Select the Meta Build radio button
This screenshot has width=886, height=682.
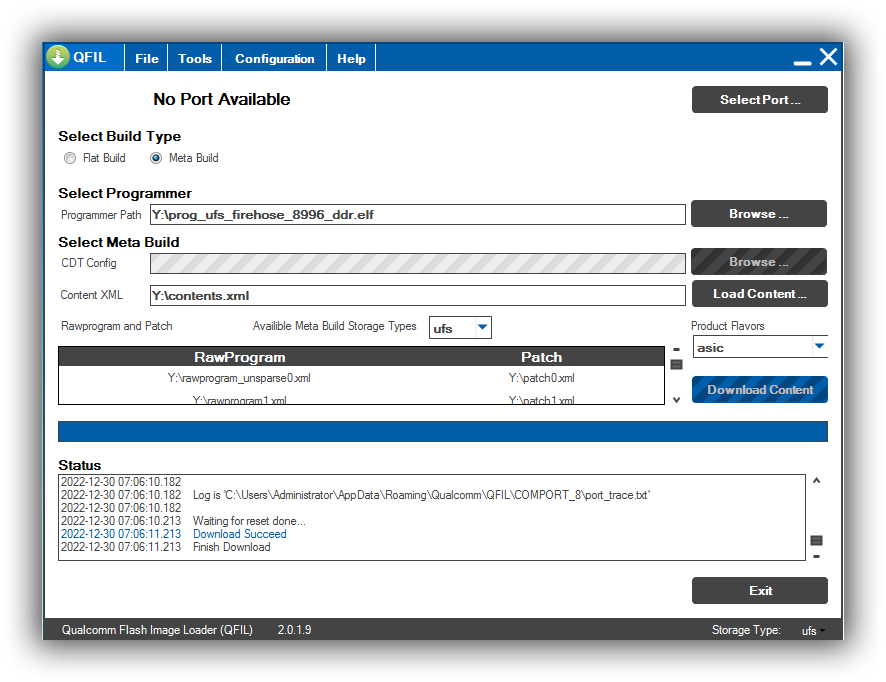(156, 158)
